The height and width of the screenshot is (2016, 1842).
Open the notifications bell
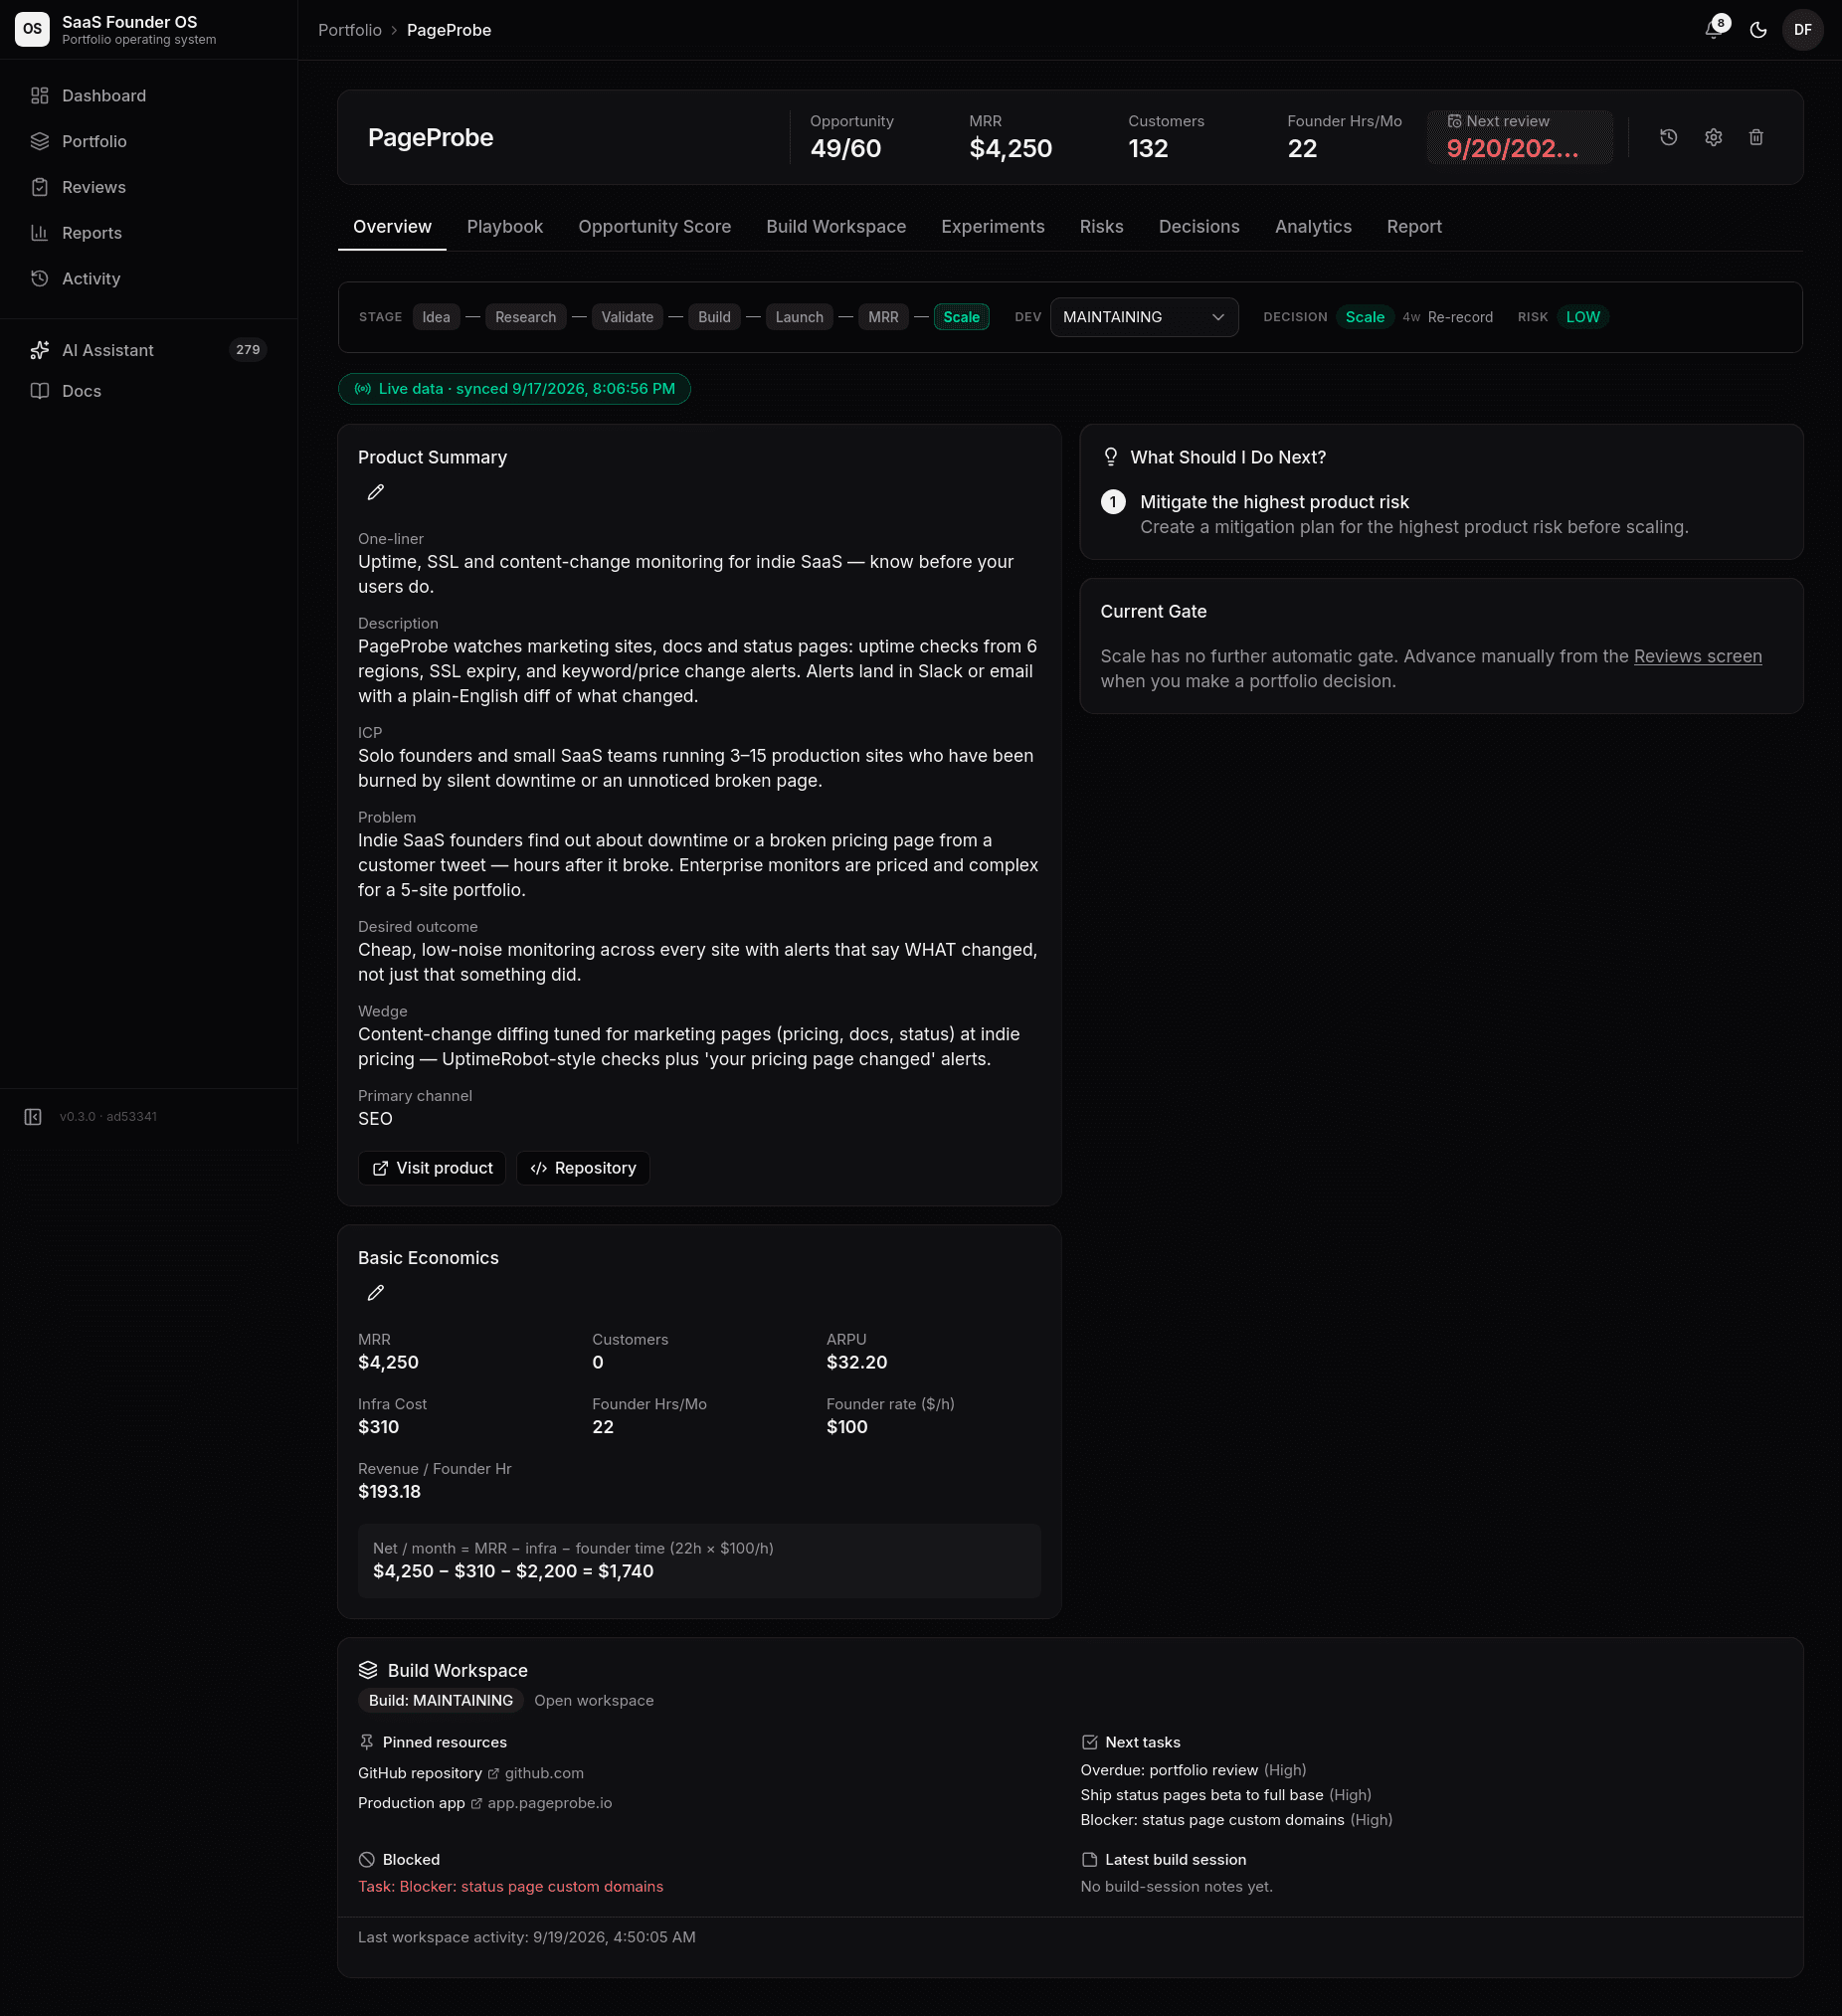(1715, 29)
